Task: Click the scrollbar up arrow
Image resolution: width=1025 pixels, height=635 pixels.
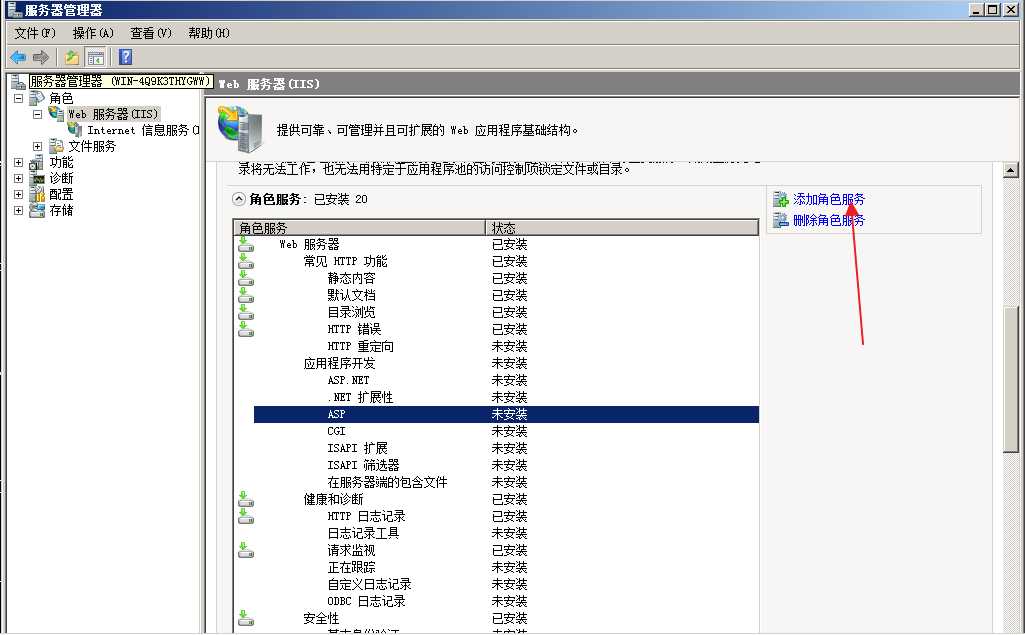Action: [1011, 170]
